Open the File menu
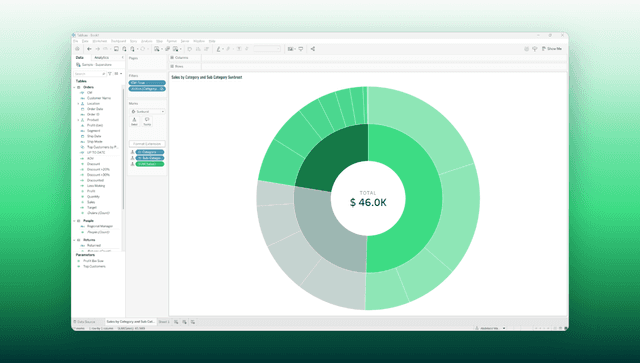Viewport: 640px width, 363px height. click(x=76, y=41)
